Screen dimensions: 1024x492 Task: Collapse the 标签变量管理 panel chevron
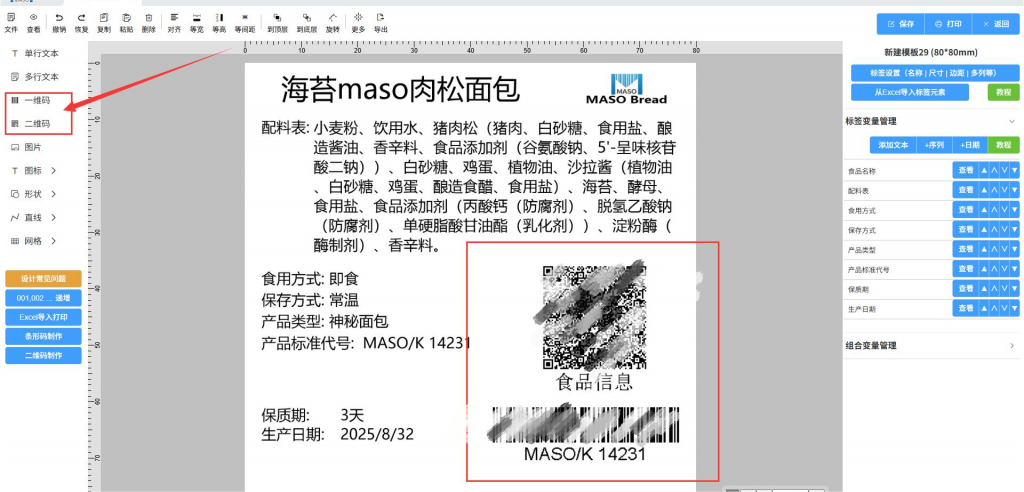(x=1012, y=121)
